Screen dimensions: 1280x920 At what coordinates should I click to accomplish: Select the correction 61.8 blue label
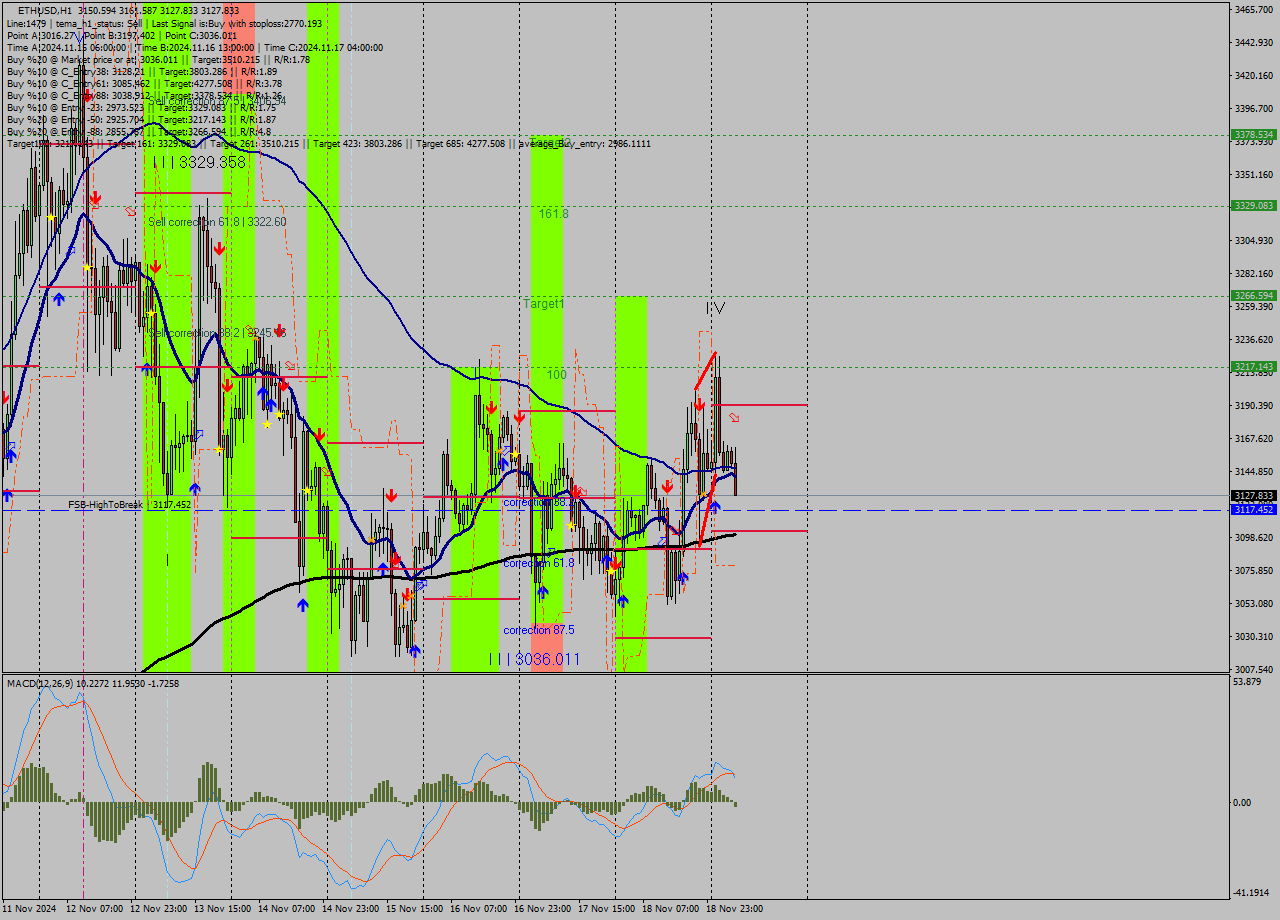point(539,563)
